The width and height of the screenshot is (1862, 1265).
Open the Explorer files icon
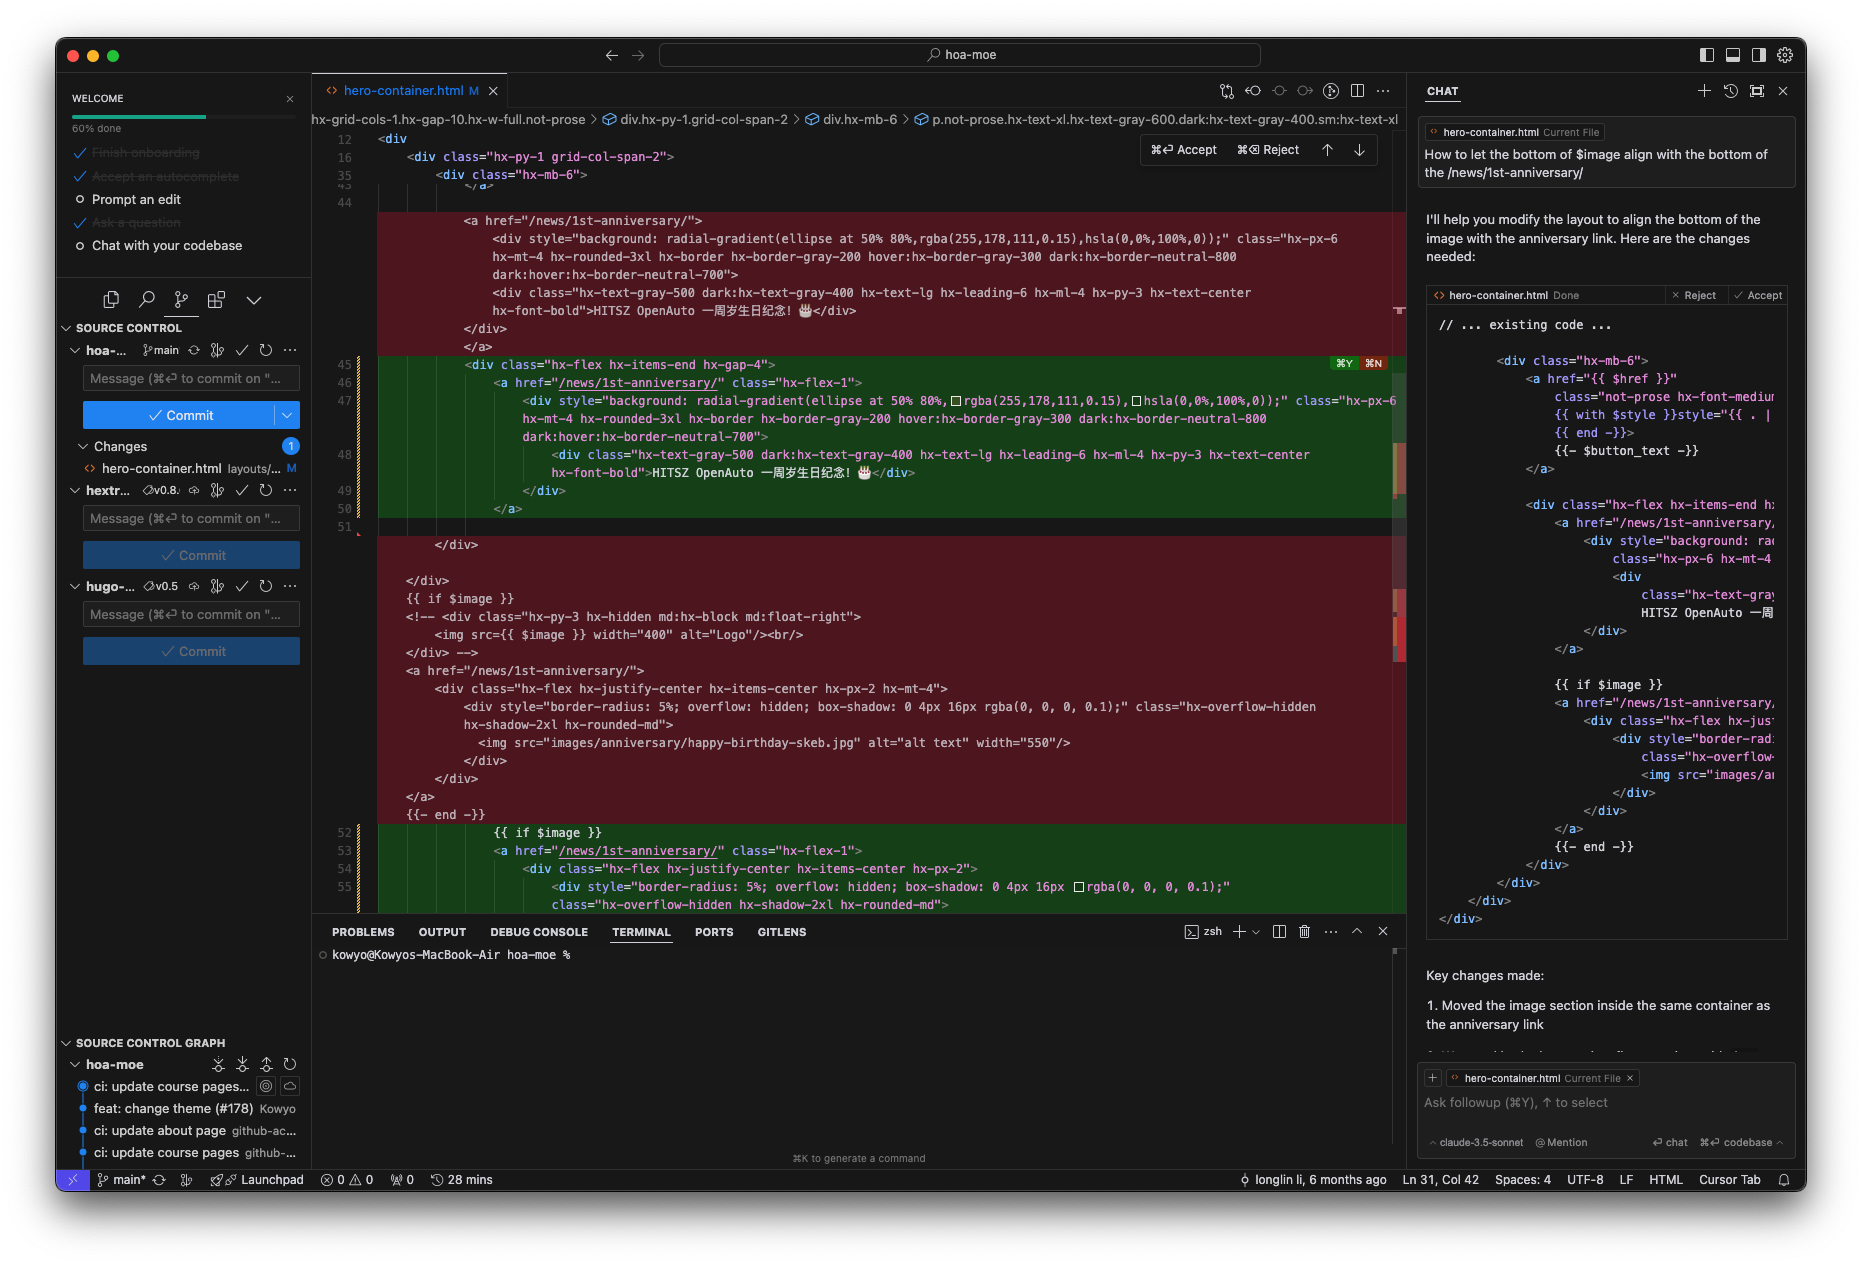(111, 299)
